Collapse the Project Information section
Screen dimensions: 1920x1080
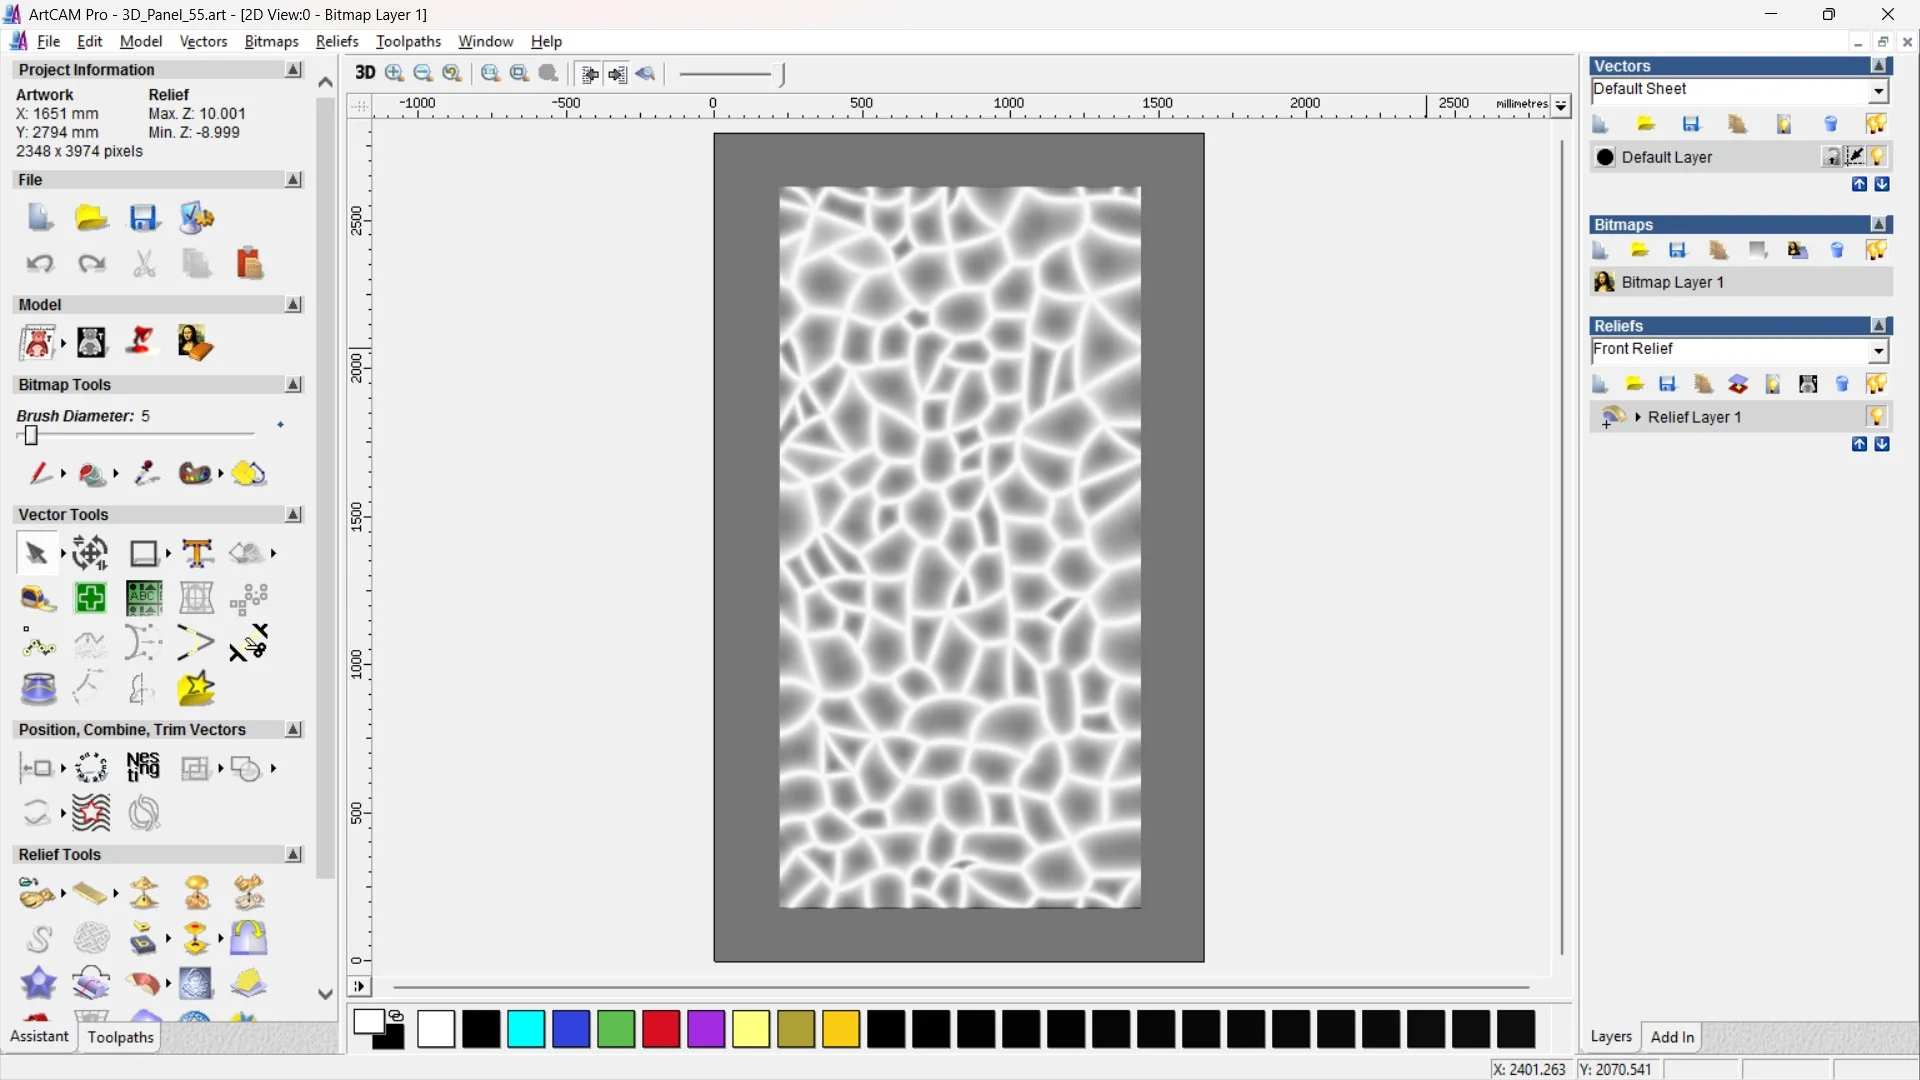(x=293, y=70)
